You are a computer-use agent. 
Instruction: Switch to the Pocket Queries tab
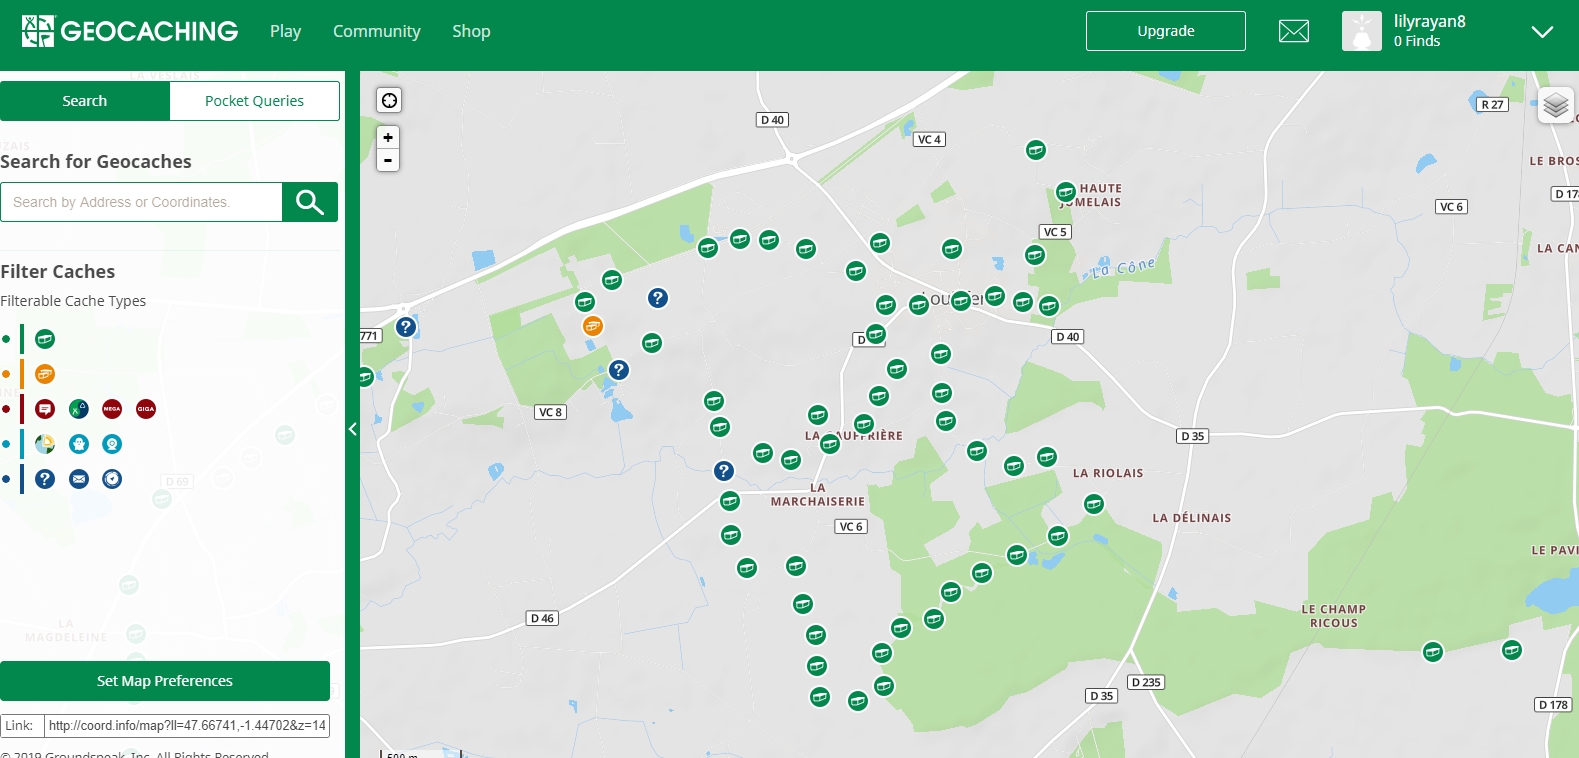click(x=254, y=101)
